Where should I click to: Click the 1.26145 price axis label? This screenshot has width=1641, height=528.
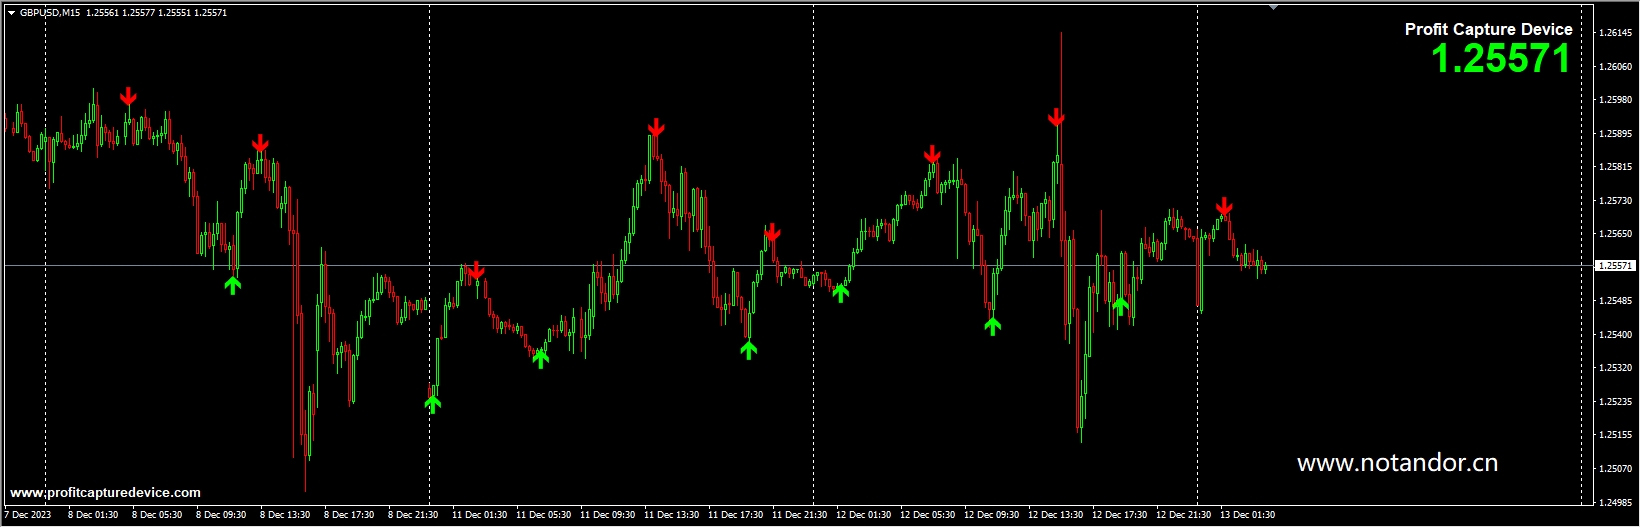pyautogui.click(x=1616, y=33)
